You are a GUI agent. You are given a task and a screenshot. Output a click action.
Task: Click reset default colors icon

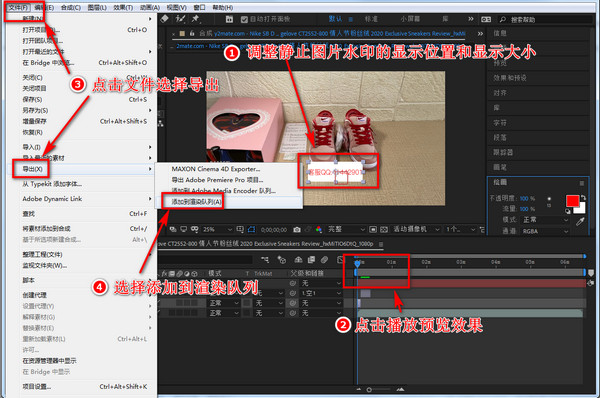point(568,211)
